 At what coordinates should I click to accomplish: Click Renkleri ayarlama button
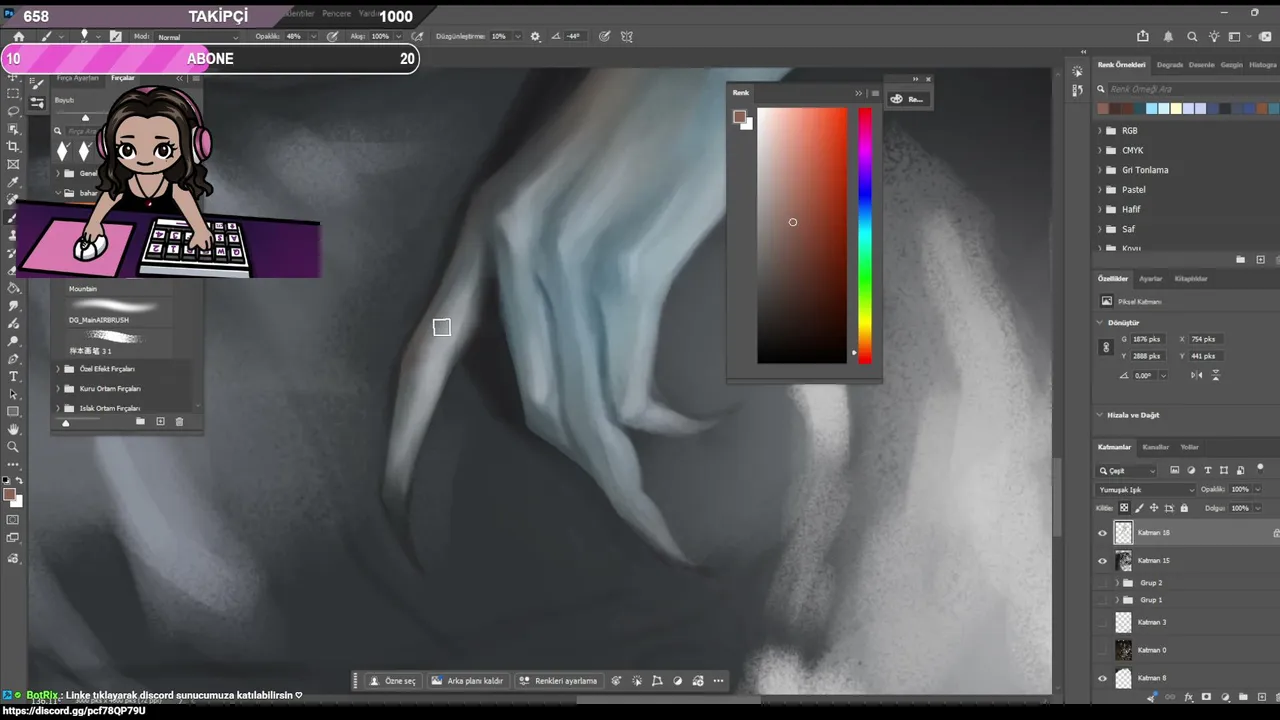tap(558, 681)
